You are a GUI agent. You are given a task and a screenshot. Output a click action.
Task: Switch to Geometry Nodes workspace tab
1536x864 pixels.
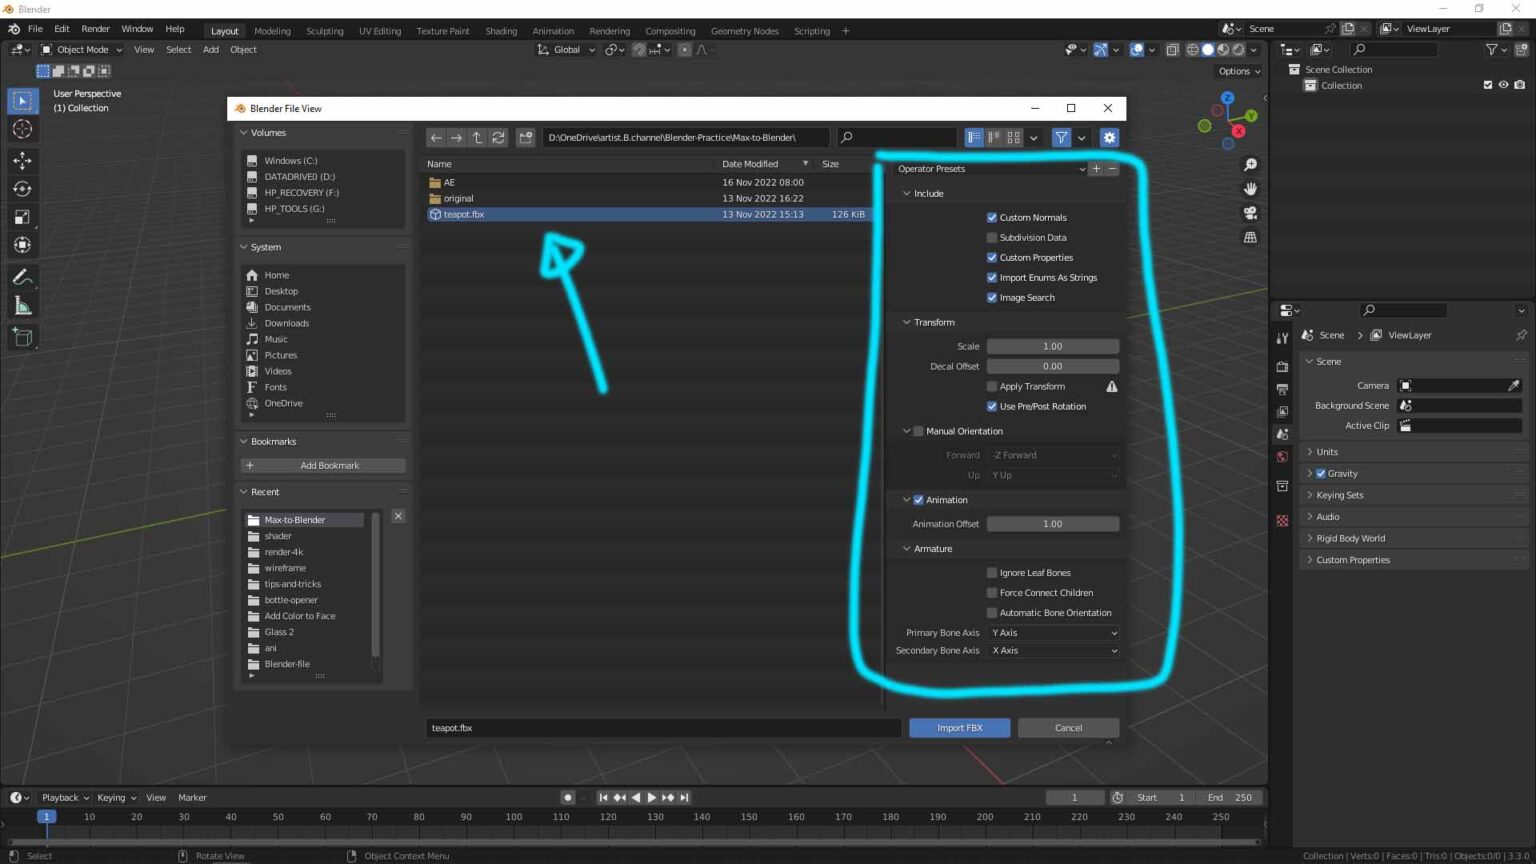[x=744, y=31]
